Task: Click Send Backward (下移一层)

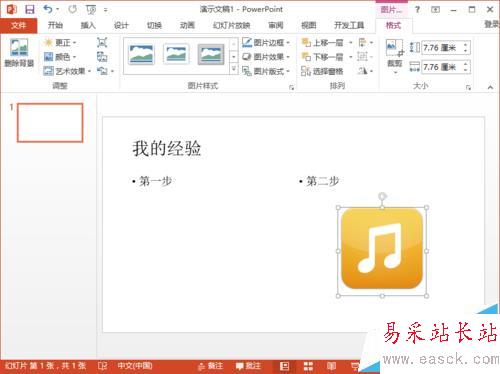Action: [323, 57]
